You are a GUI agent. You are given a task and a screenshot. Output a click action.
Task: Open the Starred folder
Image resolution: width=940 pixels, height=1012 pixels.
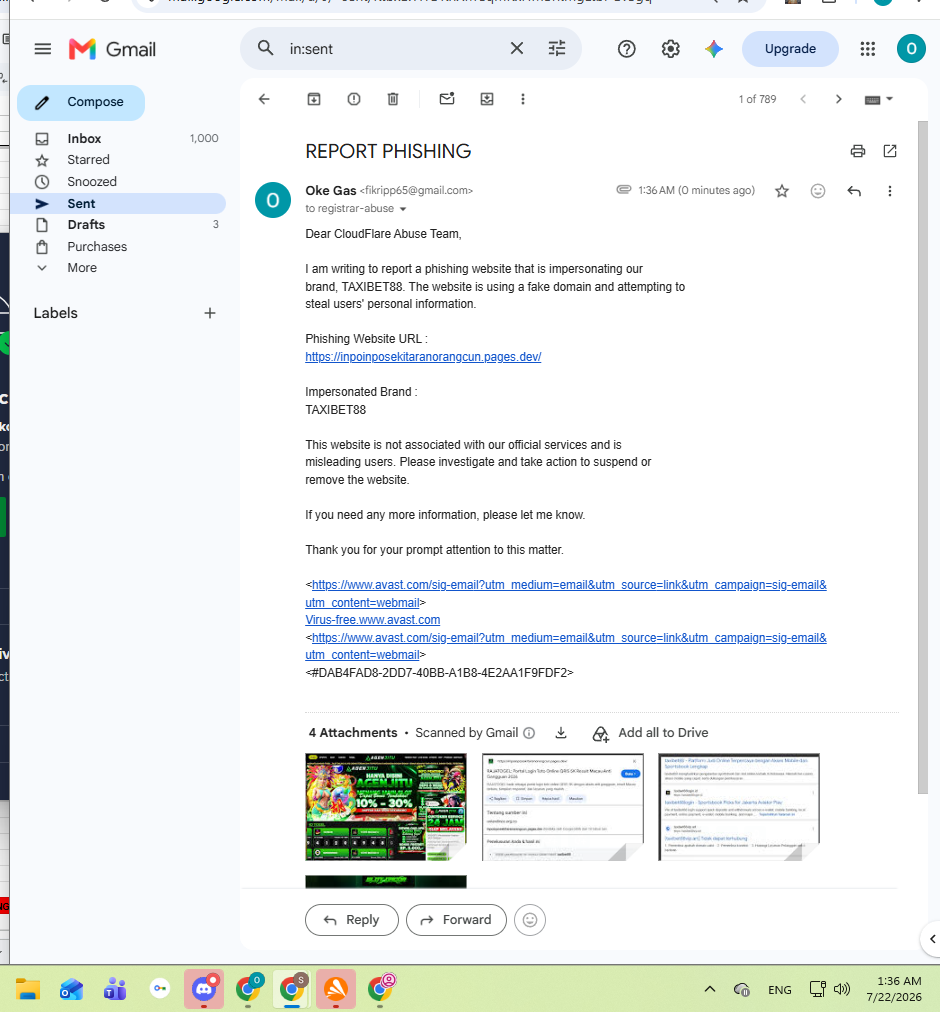tap(118, 160)
